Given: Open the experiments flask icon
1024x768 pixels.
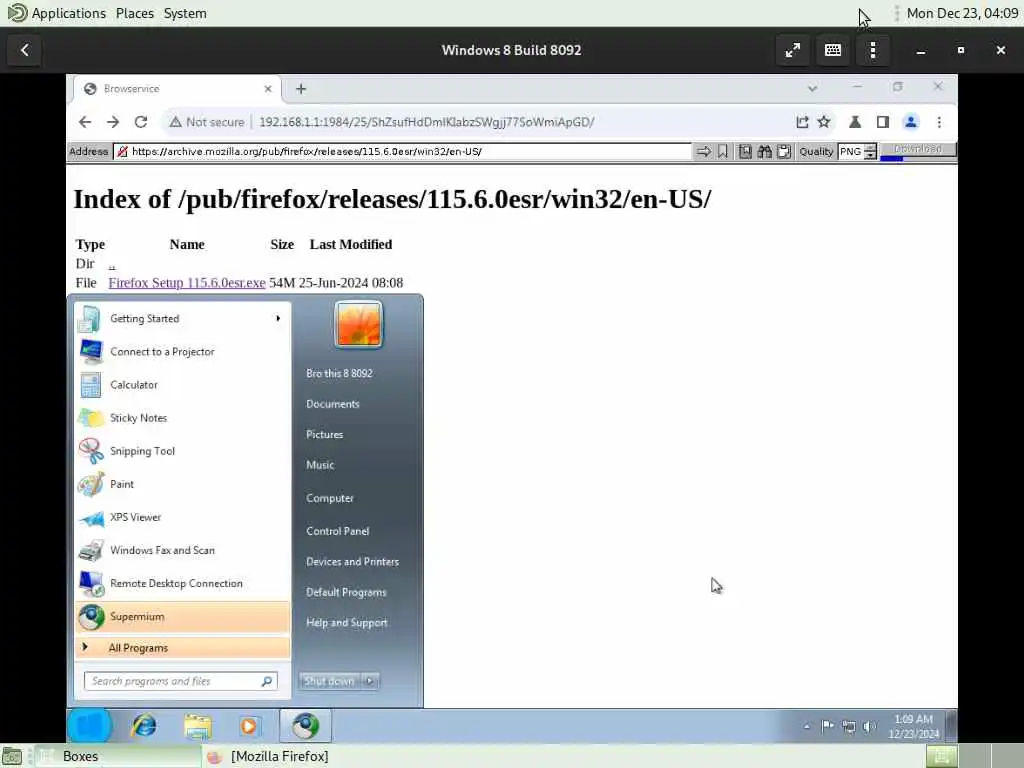Looking at the screenshot, I should 854,122.
